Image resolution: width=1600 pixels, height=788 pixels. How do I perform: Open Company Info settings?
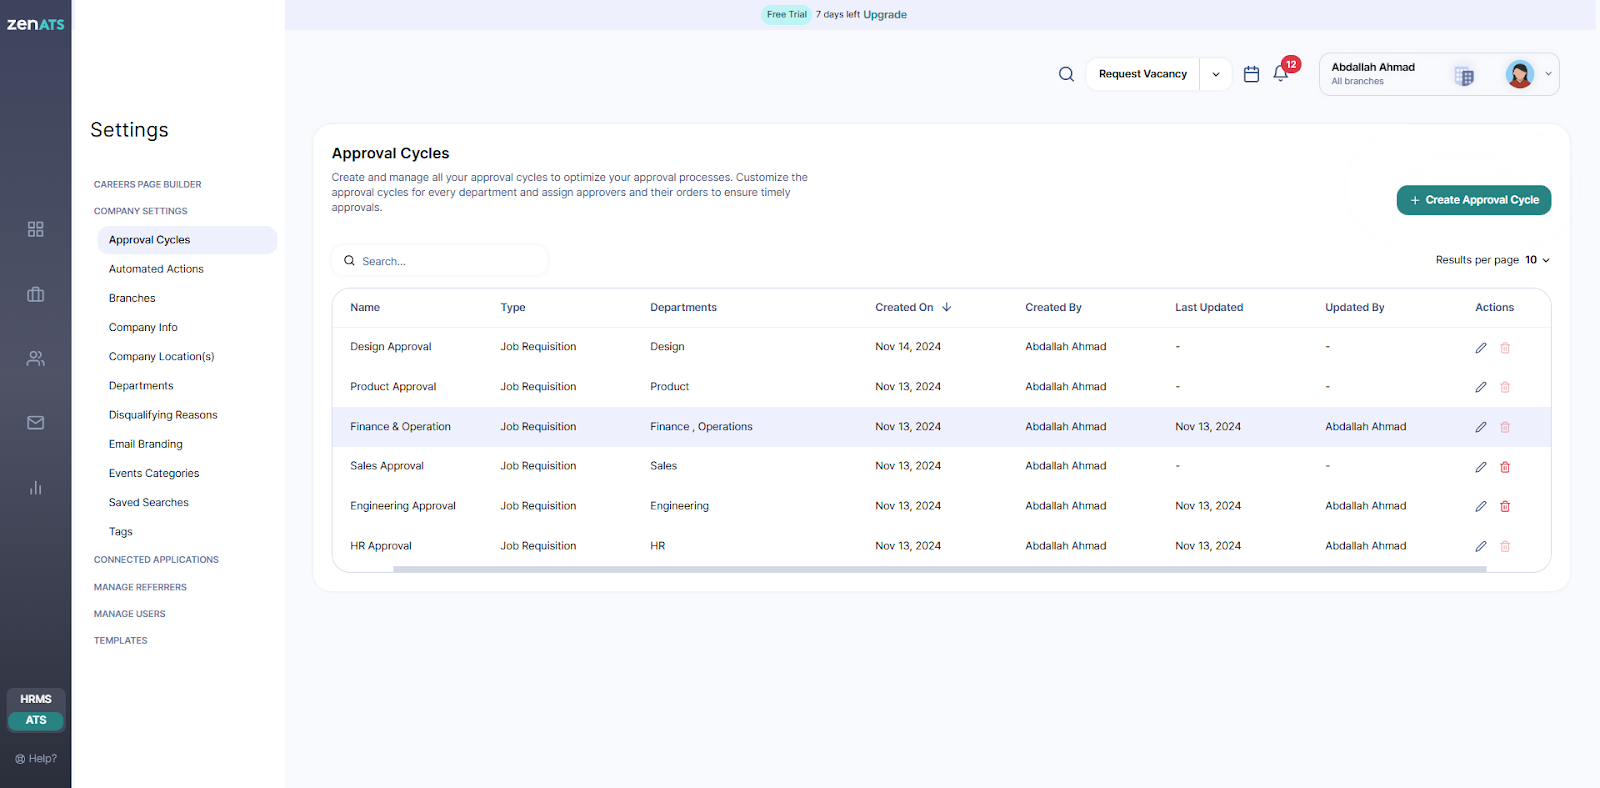pos(143,327)
